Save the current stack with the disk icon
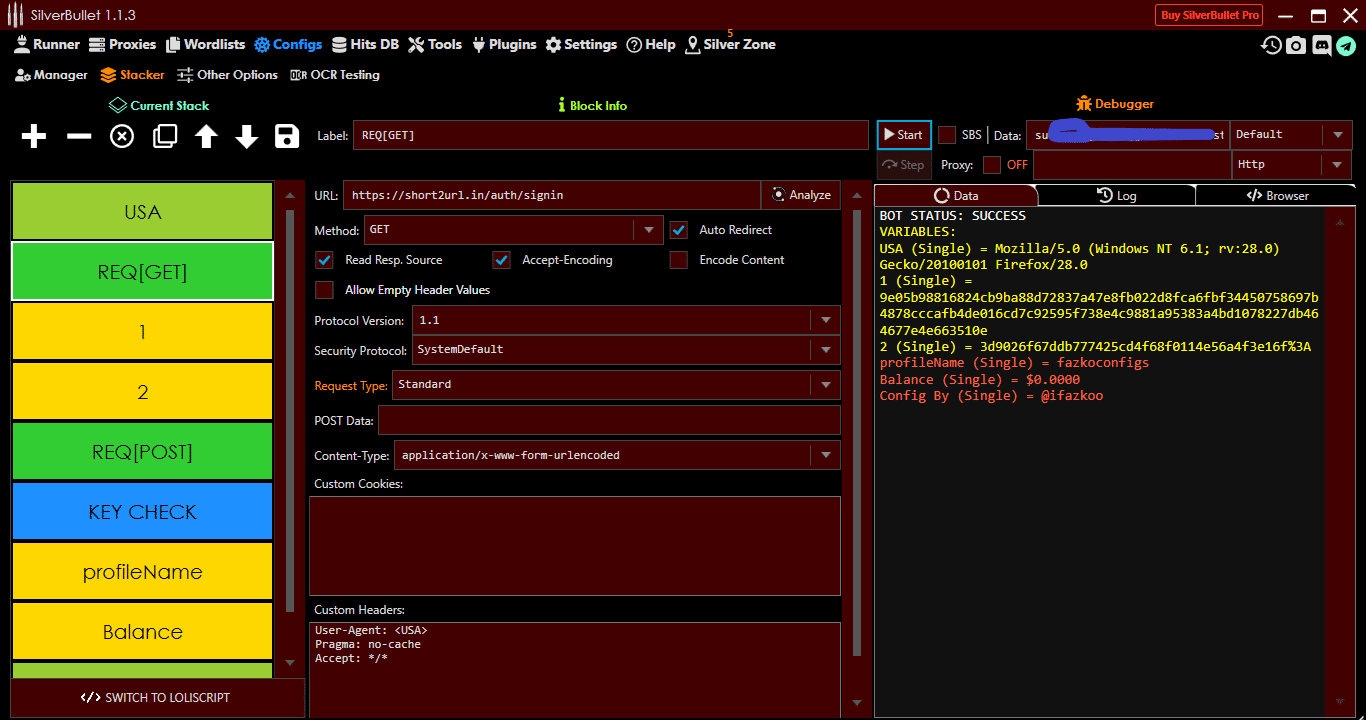This screenshot has width=1366, height=720. (x=287, y=136)
